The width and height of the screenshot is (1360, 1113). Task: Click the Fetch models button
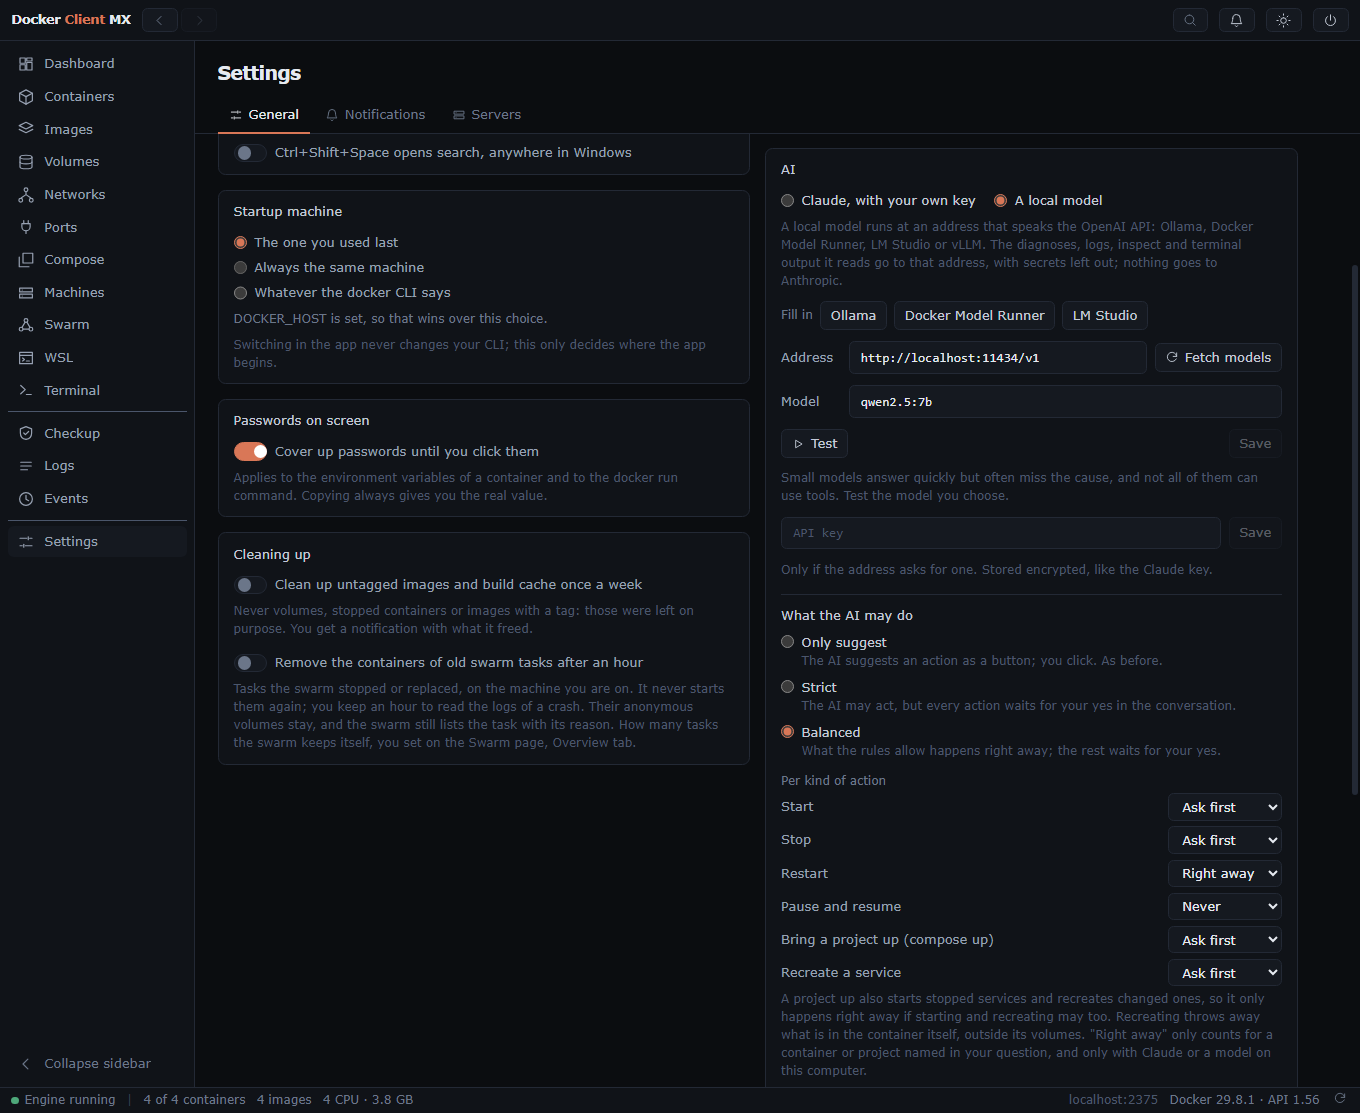pos(1218,358)
